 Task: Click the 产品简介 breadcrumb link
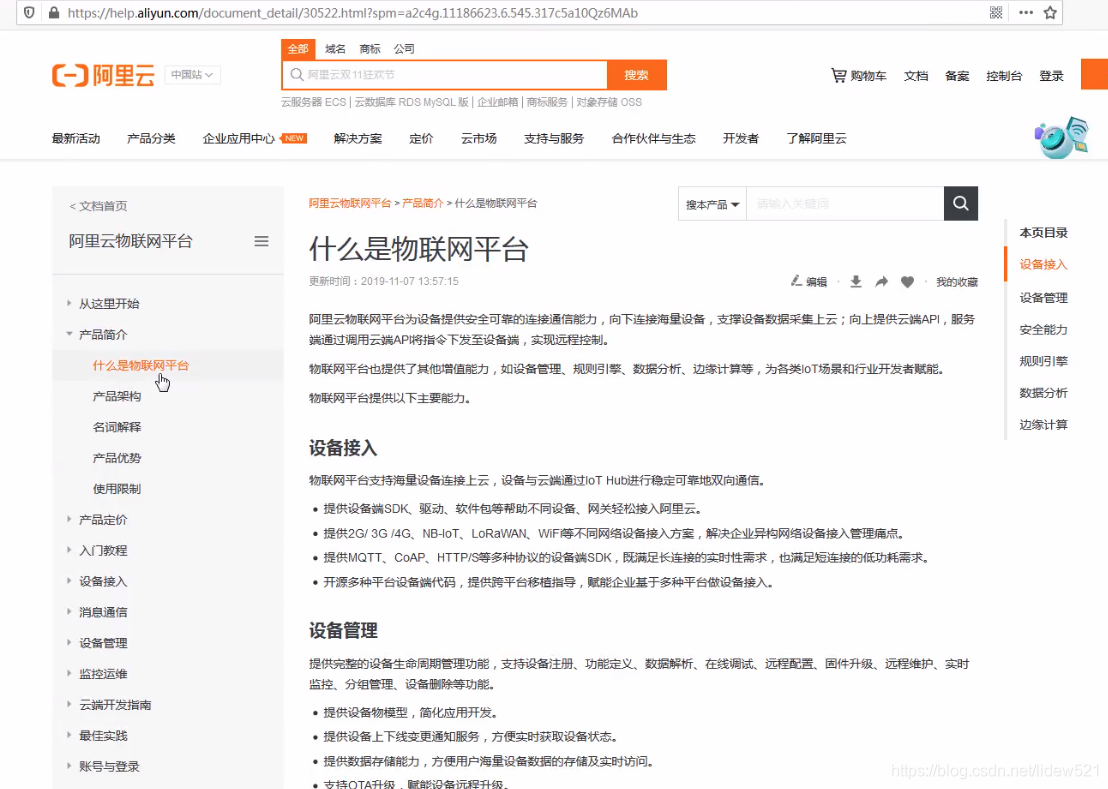(x=423, y=203)
